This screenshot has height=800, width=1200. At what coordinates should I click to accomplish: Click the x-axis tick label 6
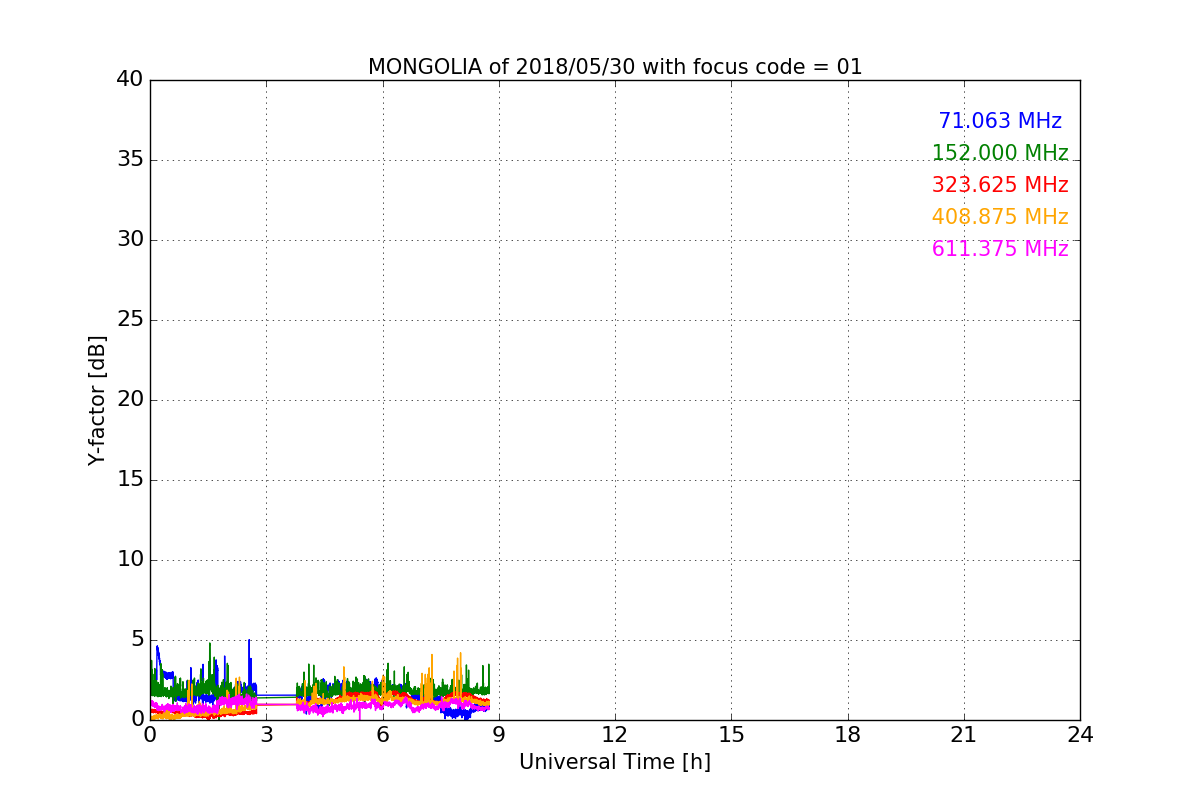tap(382, 735)
